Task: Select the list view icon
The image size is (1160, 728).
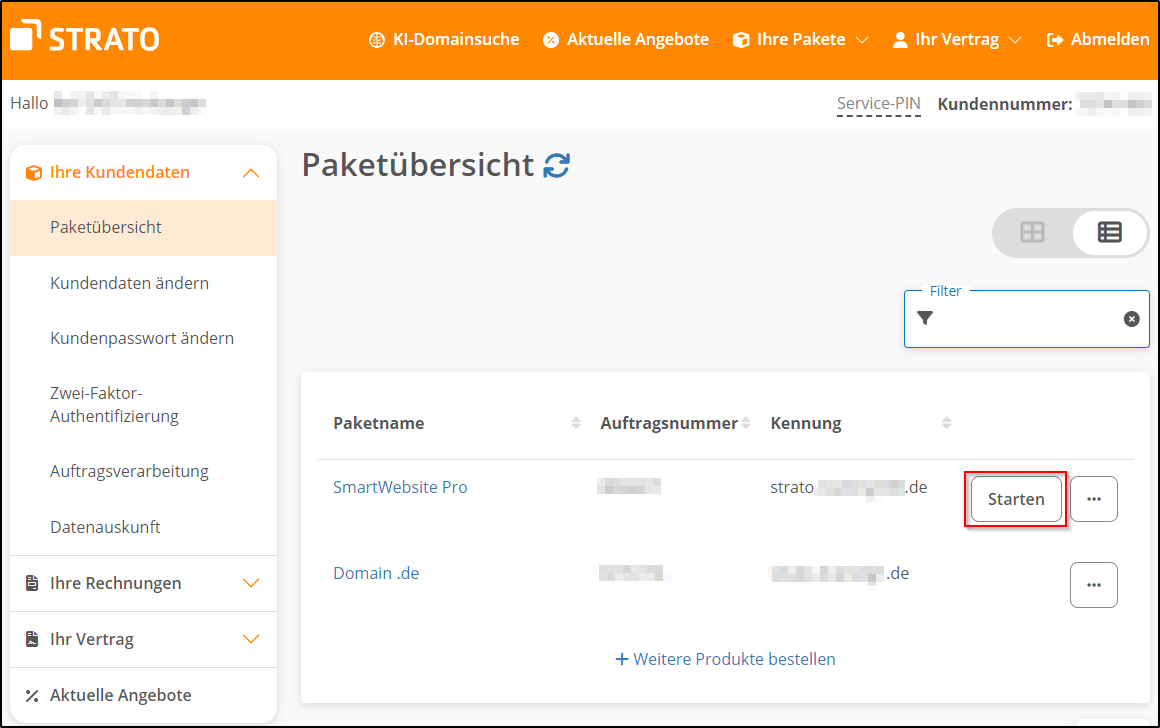Action: pos(1108,232)
